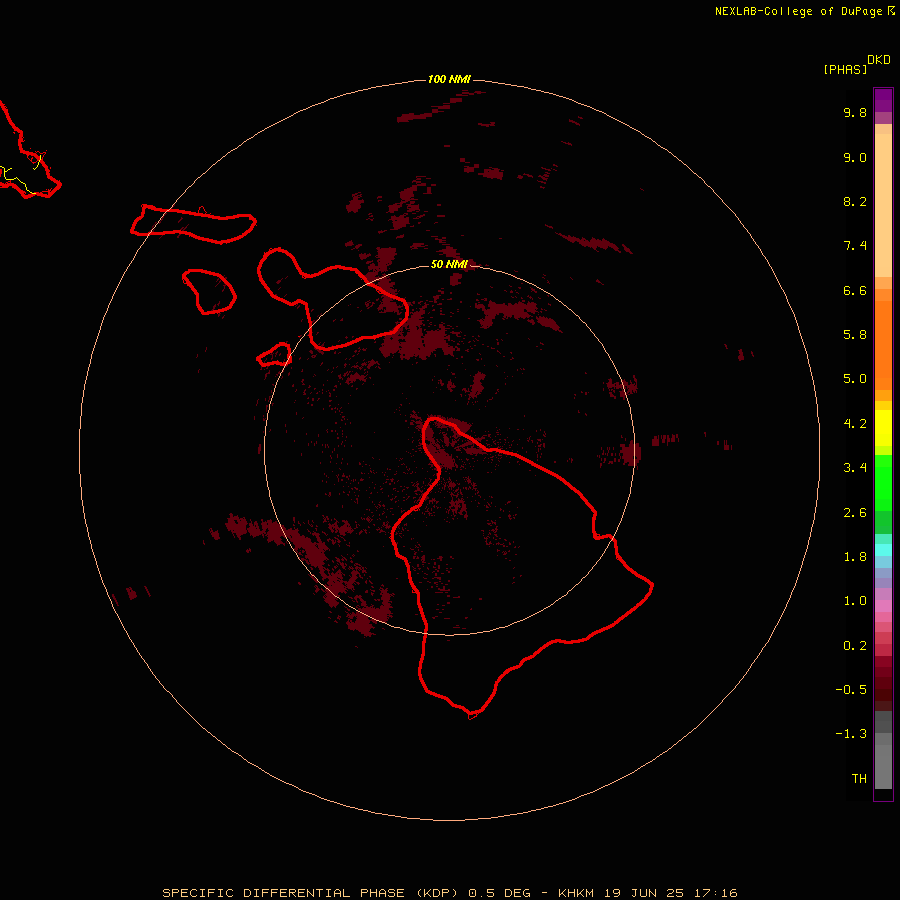Click the 6.6 value on color scale
Viewport: 900px width, 900px height.
[855, 290]
